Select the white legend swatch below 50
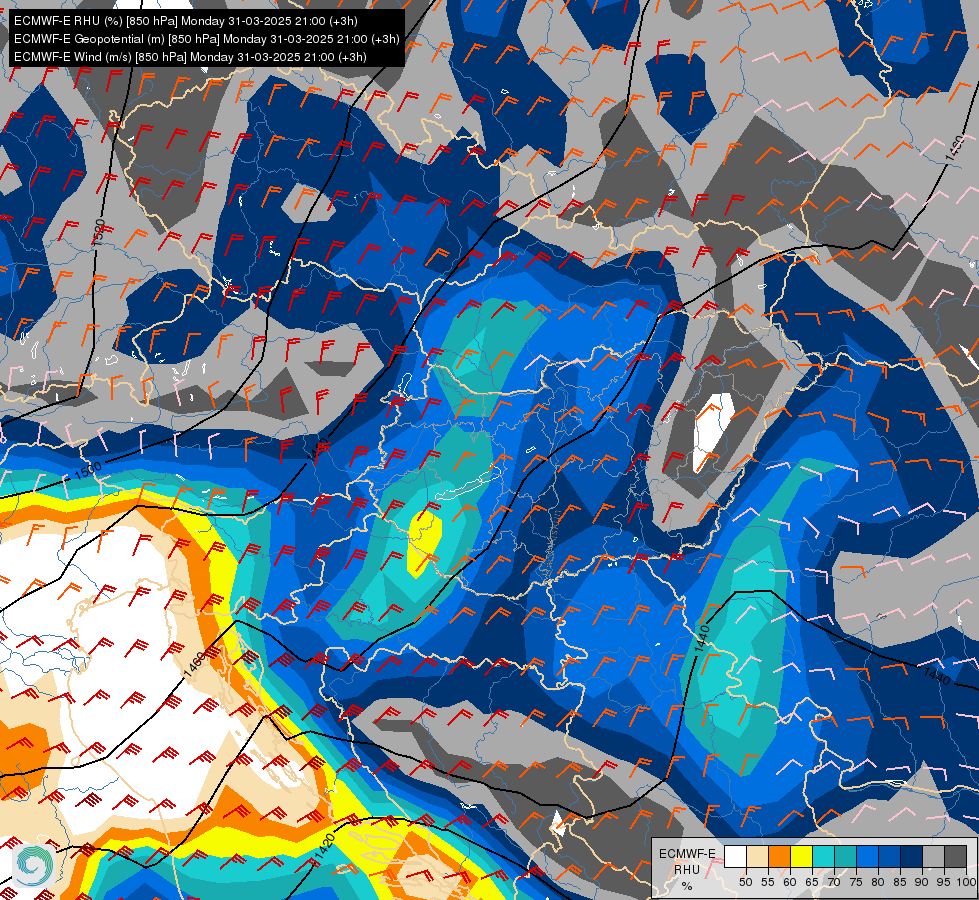This screenshot has height=900, width=979. pyautogui.click(x=735, y=856)
